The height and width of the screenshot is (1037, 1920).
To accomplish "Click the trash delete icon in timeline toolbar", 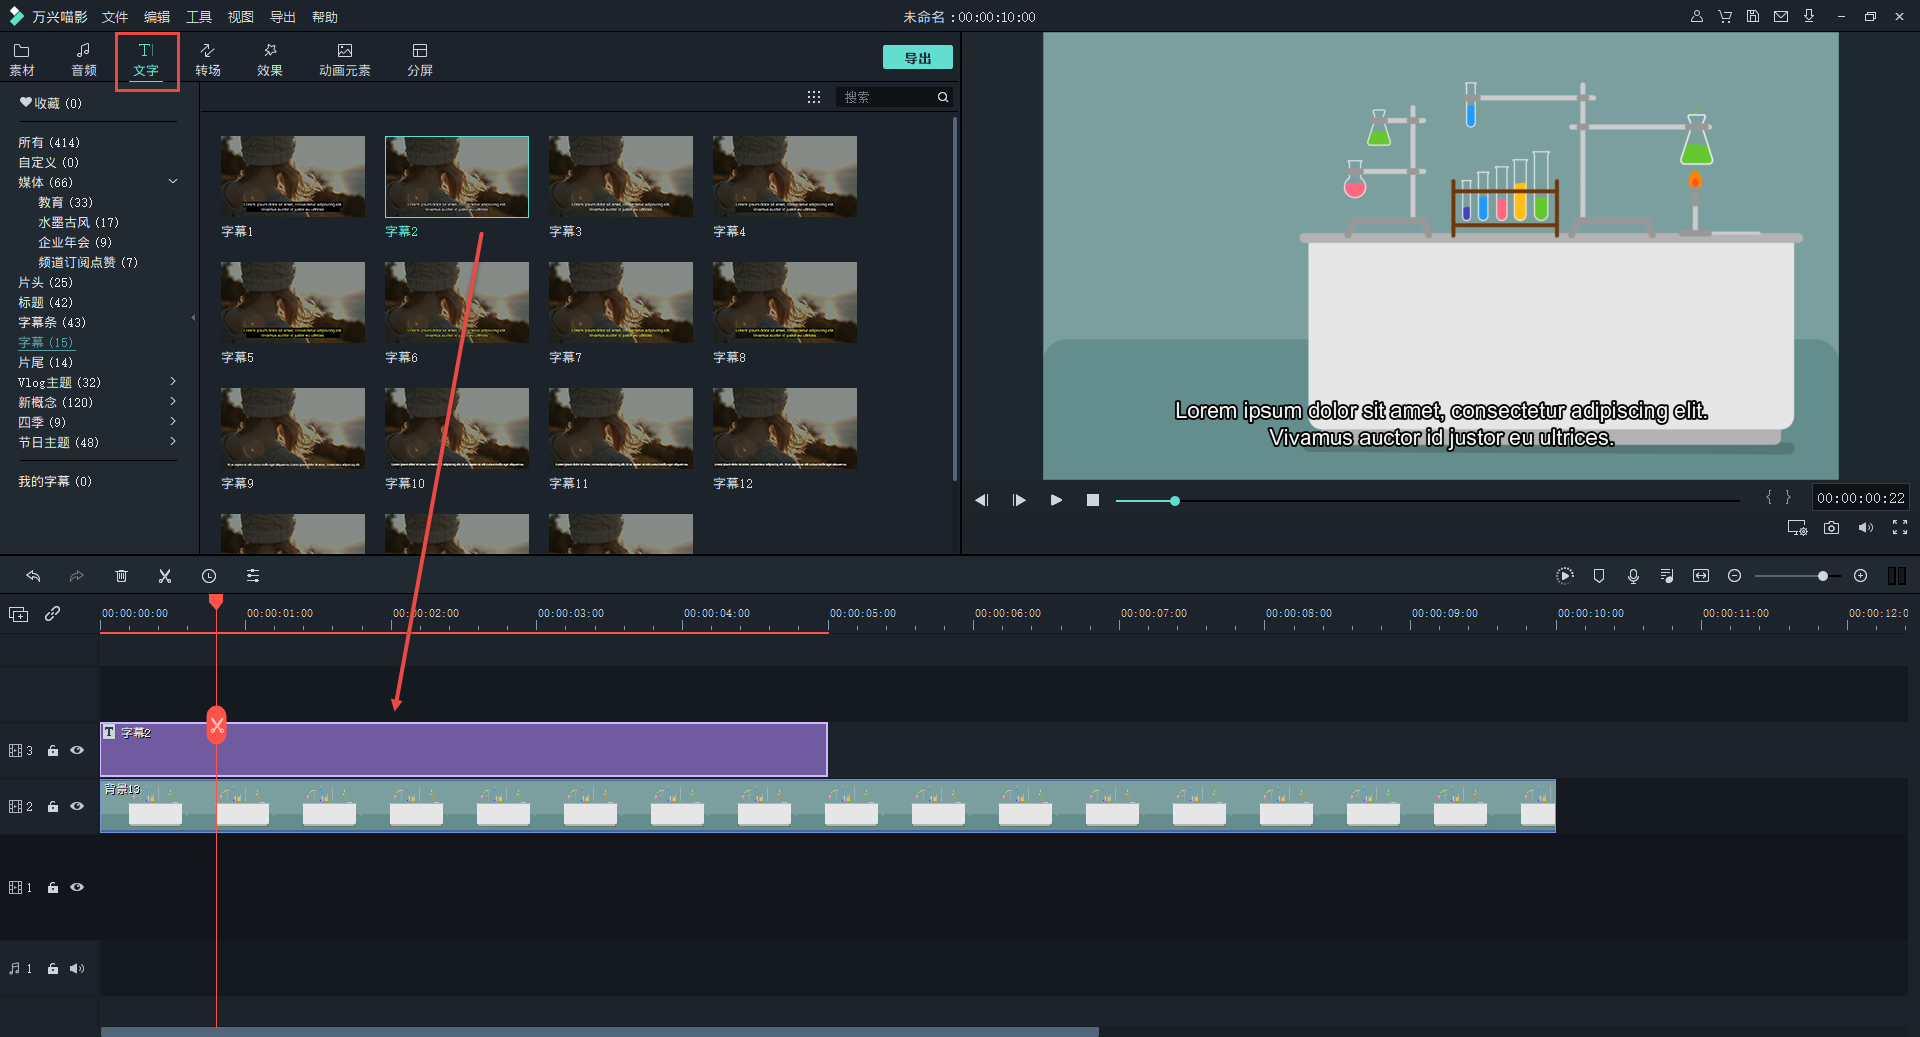I will (x=121, y=576).
